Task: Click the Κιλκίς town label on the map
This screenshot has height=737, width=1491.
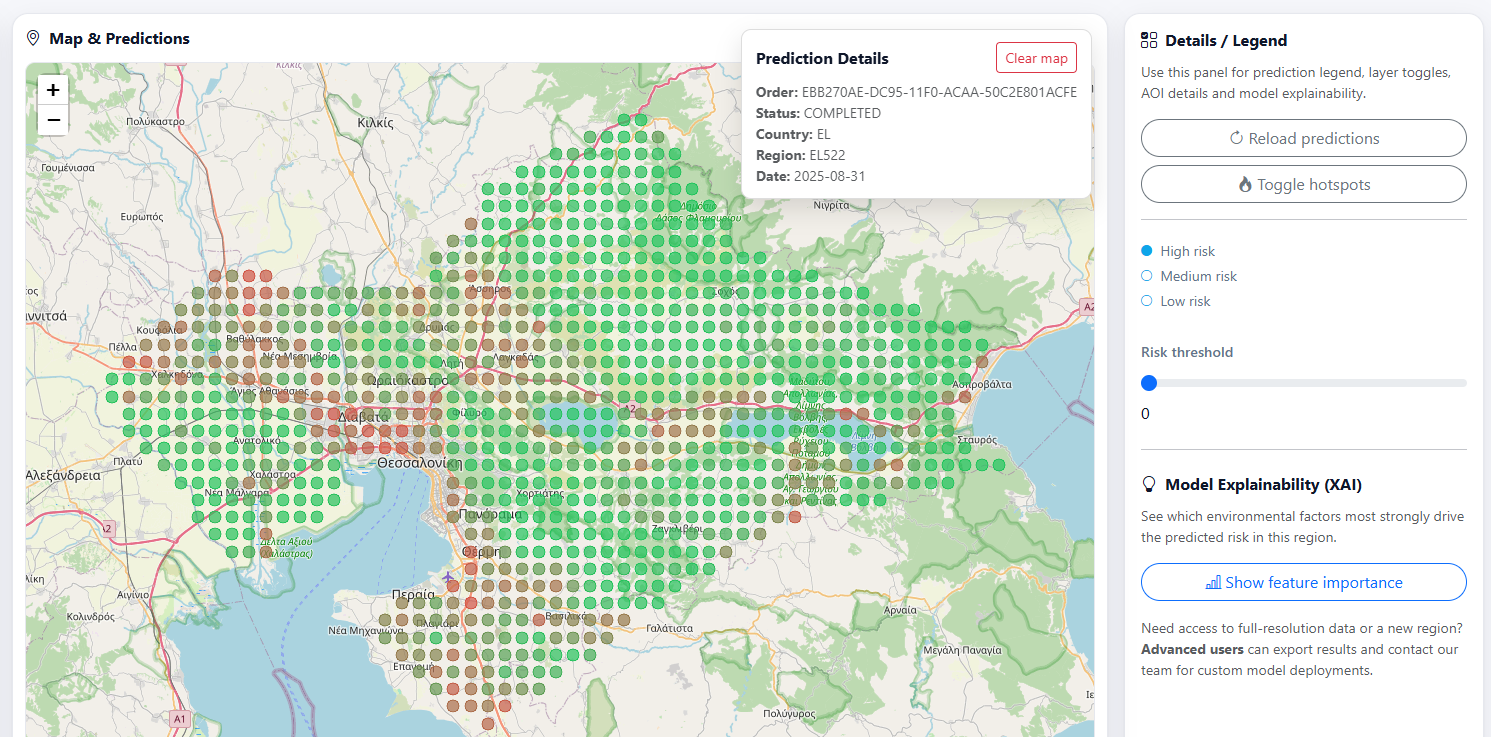Action: 375,123
